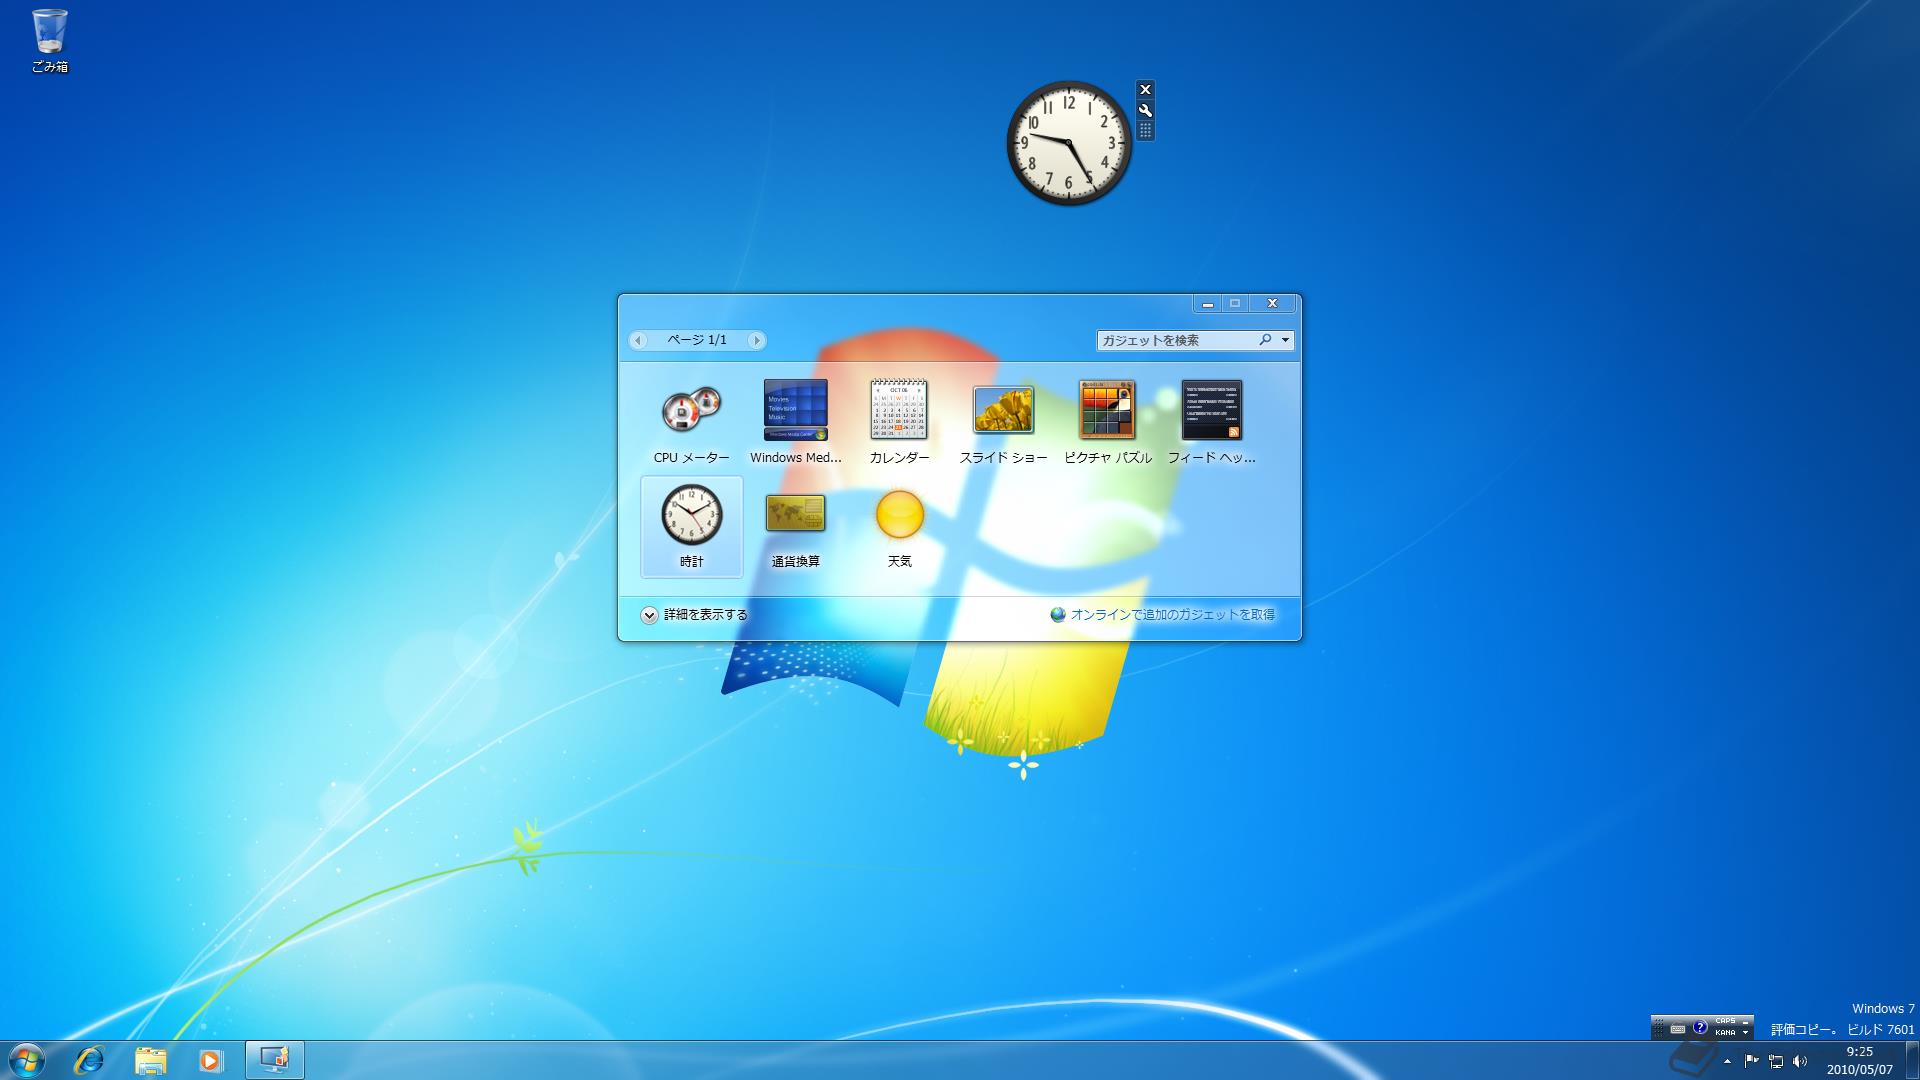Image resolution: width=1920 pixels, height=1080 pixels.
Task: Close the gadget gallery window
Action: point(1272,303)
